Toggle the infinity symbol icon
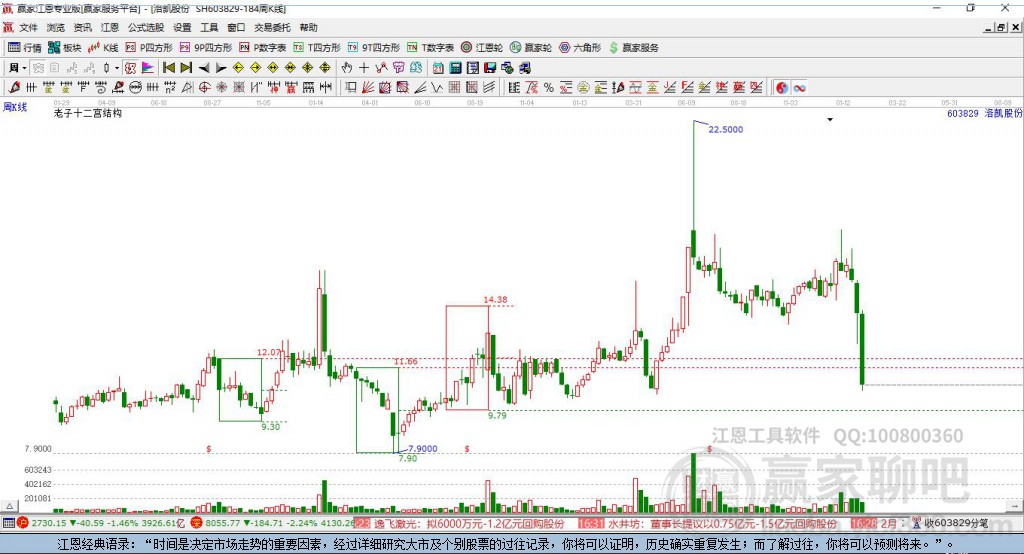 point(799,87)
